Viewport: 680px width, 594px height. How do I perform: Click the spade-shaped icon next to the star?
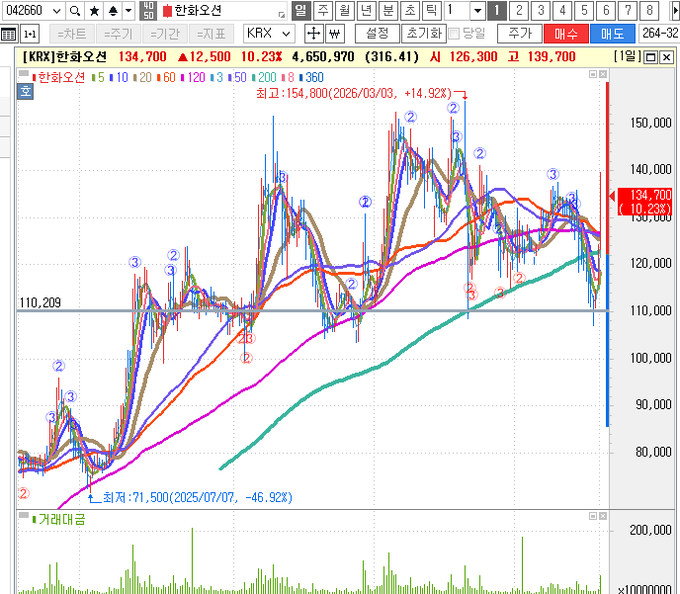click(113, 11)
